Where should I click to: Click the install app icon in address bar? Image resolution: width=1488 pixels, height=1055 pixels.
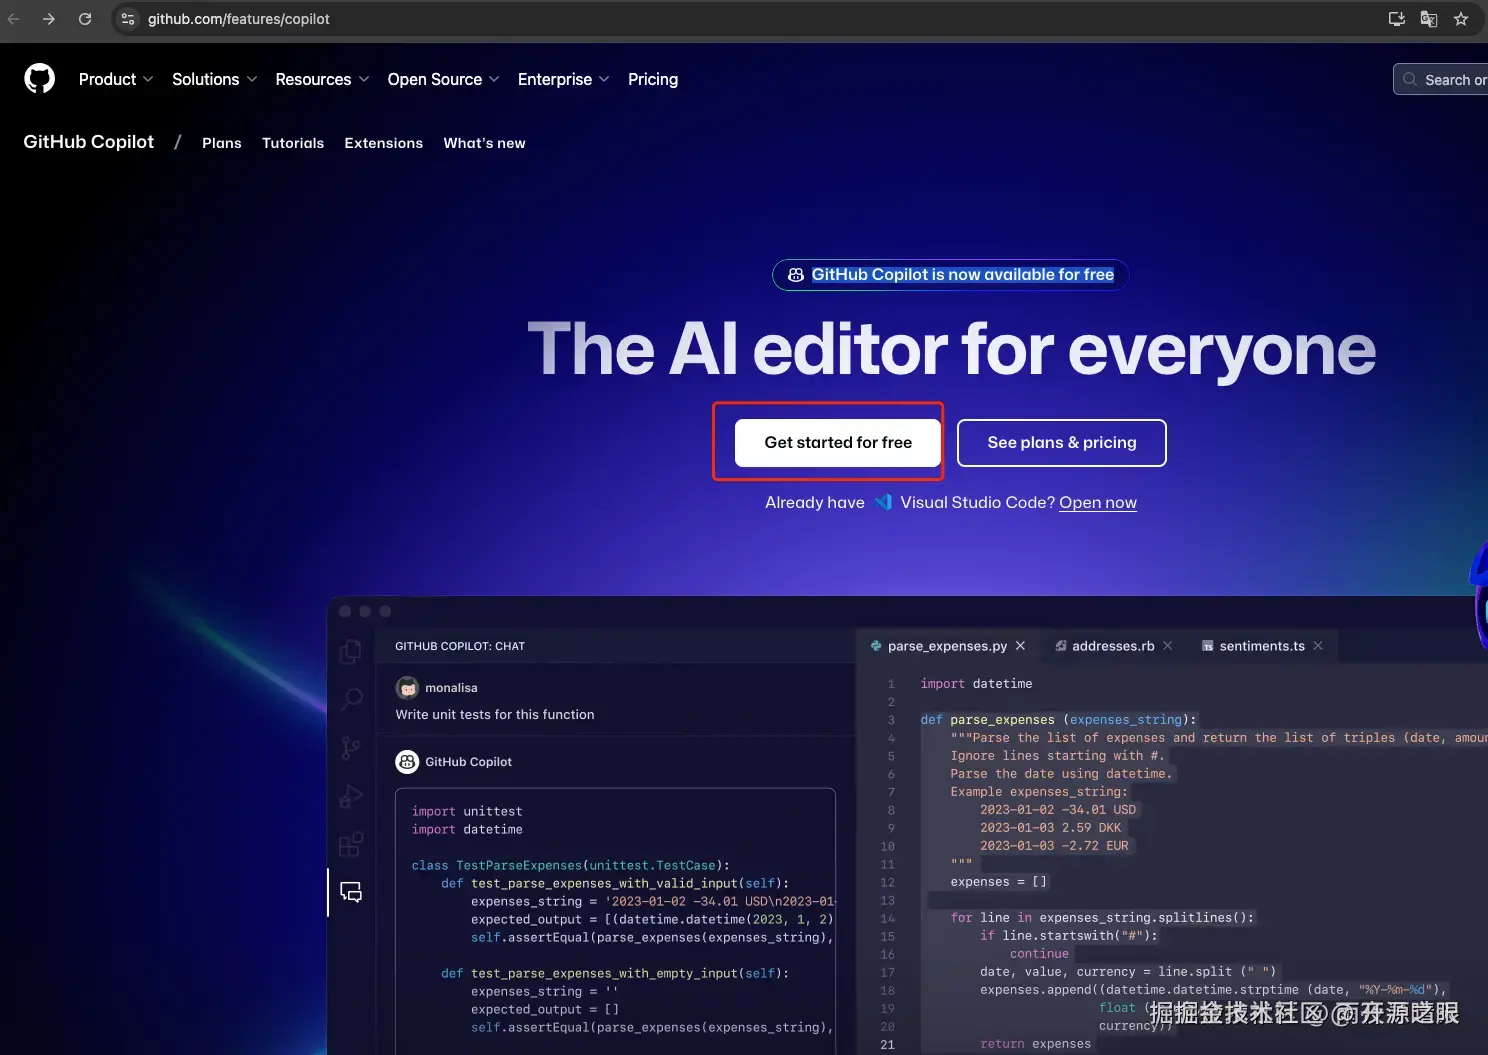coord(1397,19)
